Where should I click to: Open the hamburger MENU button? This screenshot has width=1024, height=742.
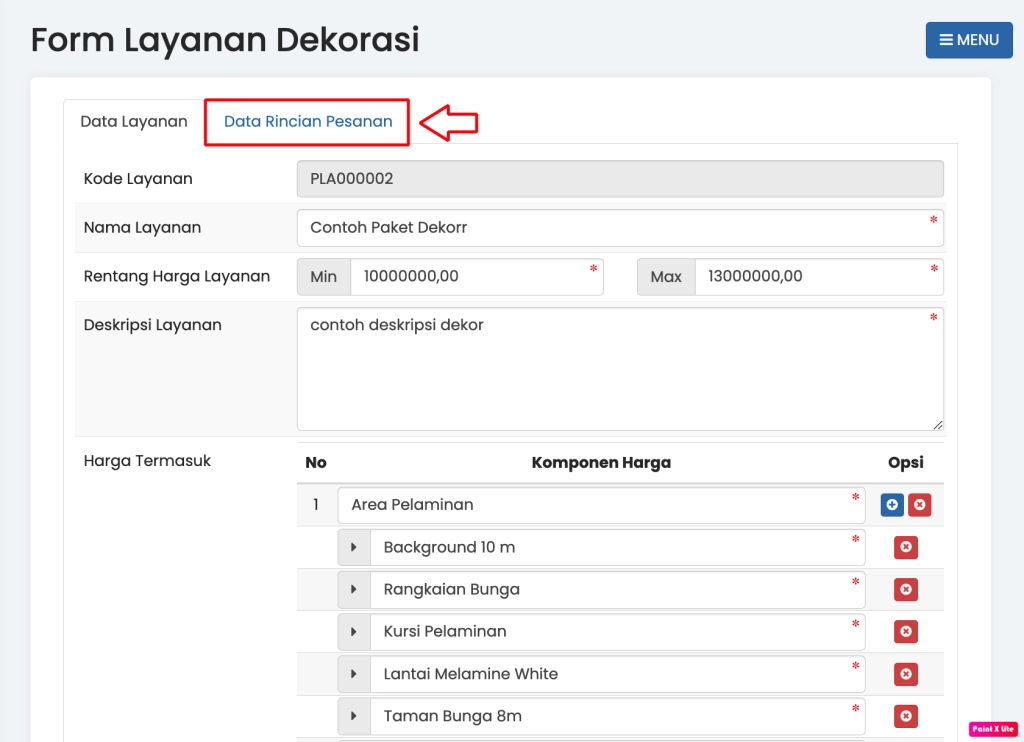pos(968,40)
